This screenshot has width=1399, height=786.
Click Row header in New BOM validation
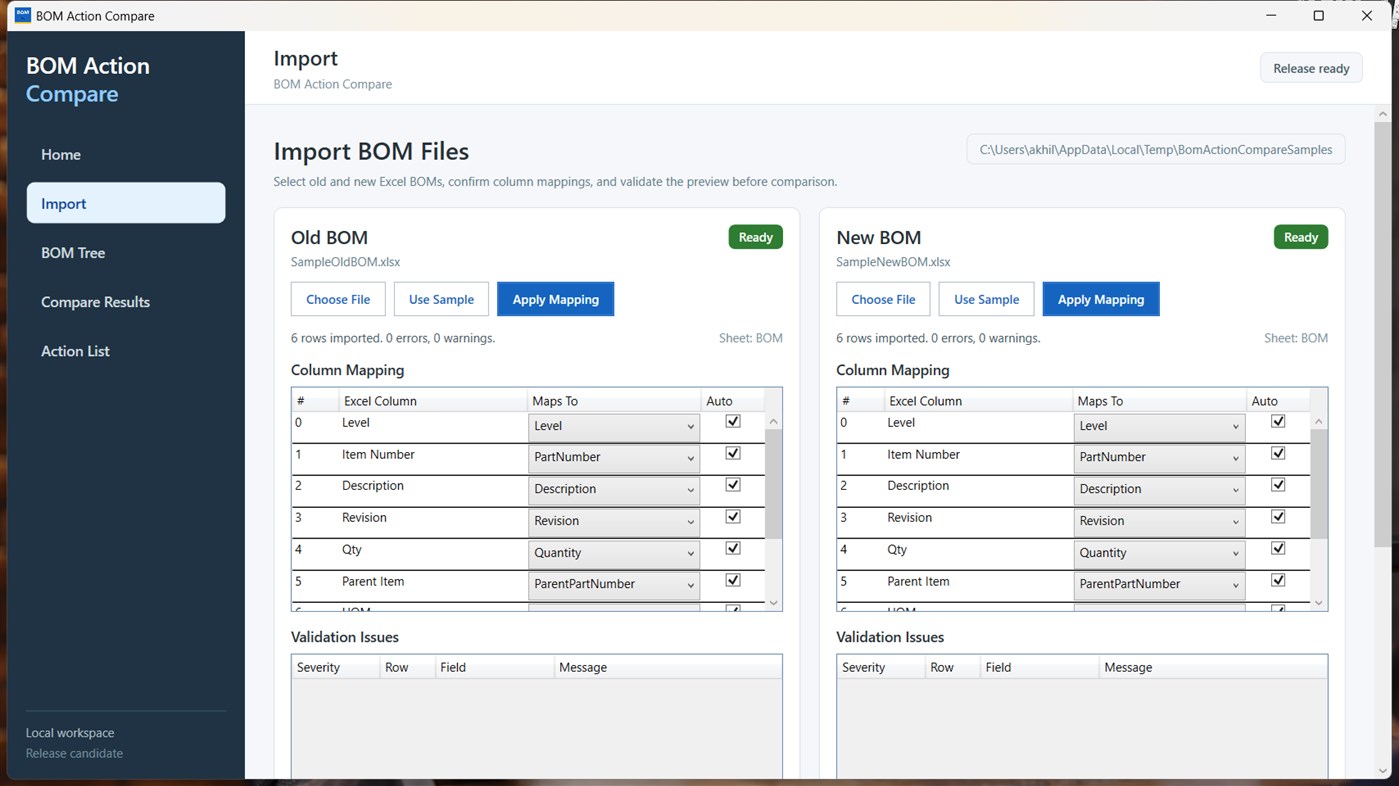click(953, 667)
